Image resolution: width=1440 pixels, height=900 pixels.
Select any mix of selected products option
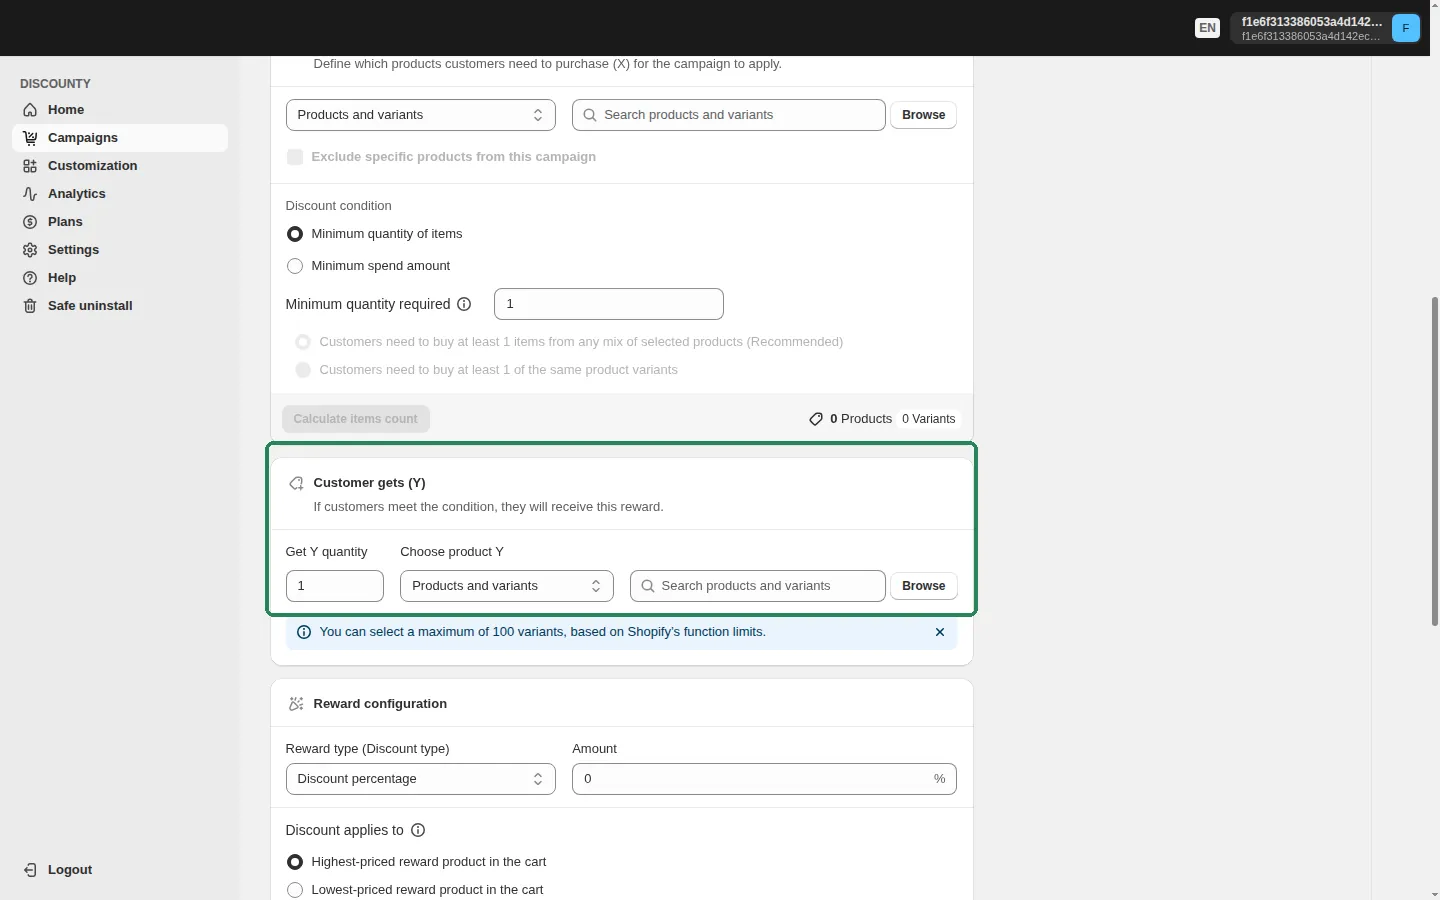point(303,342)
